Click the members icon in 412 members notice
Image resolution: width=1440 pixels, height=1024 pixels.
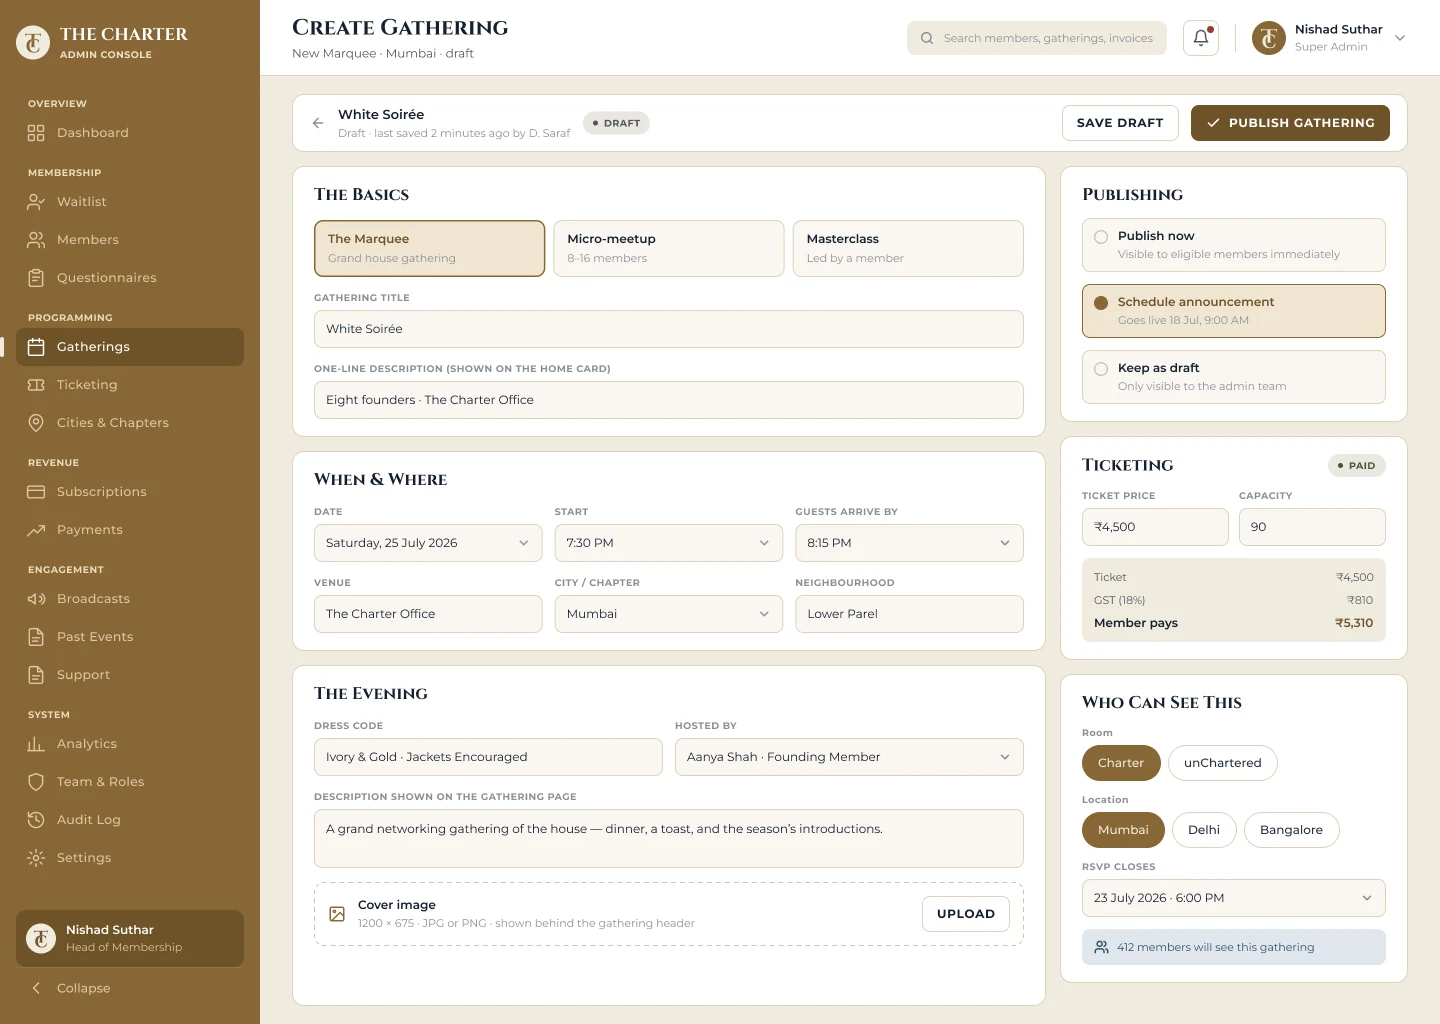pyautogui.click(x=1101, y=947)
